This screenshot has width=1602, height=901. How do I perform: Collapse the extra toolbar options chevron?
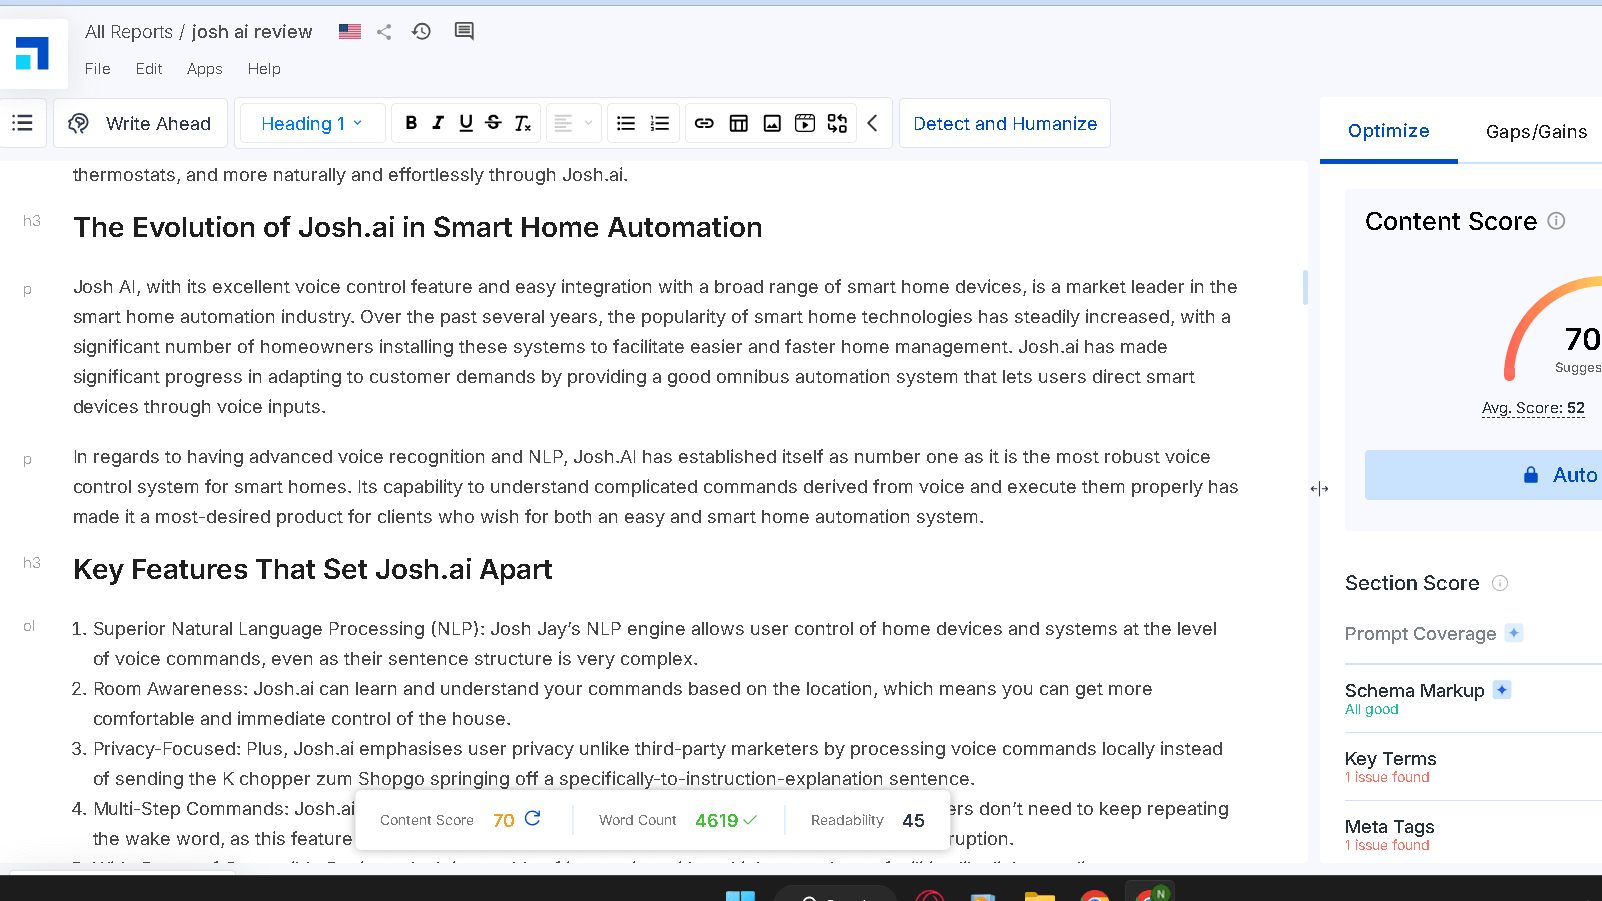(872, 123)
